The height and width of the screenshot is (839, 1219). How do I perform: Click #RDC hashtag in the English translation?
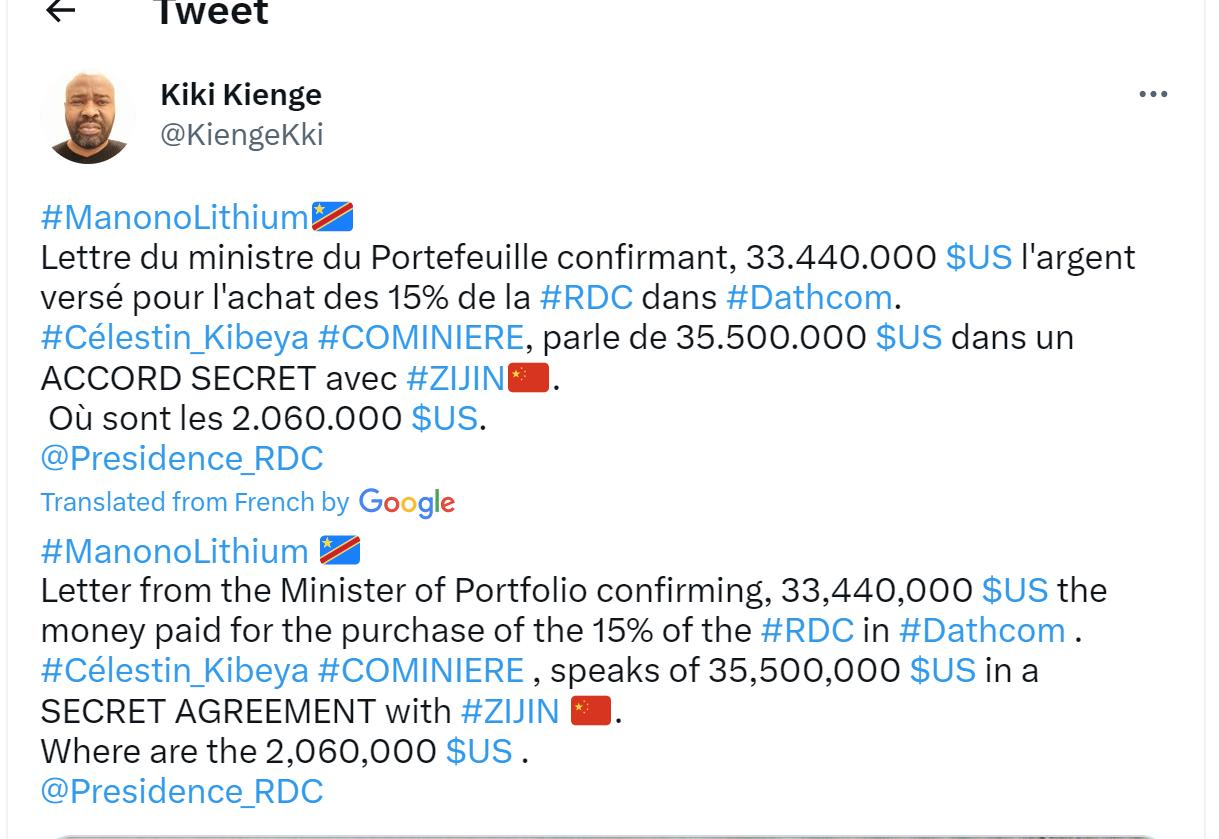(x=807, y=630)
